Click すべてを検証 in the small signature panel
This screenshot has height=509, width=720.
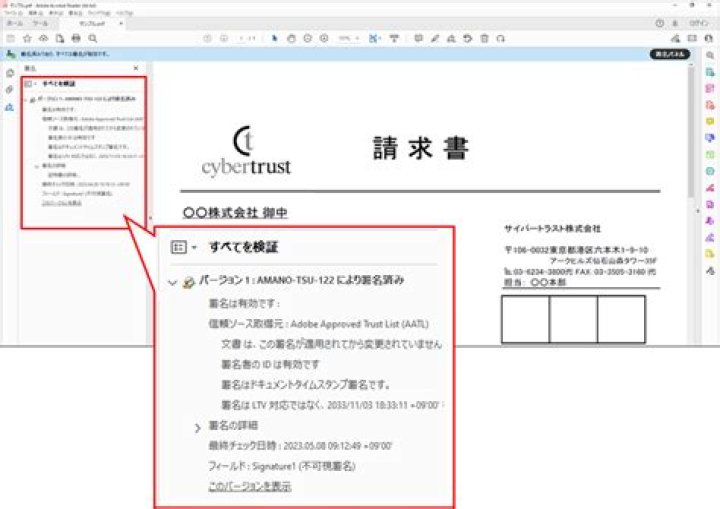pyautogui.click(x=58, y=84)
